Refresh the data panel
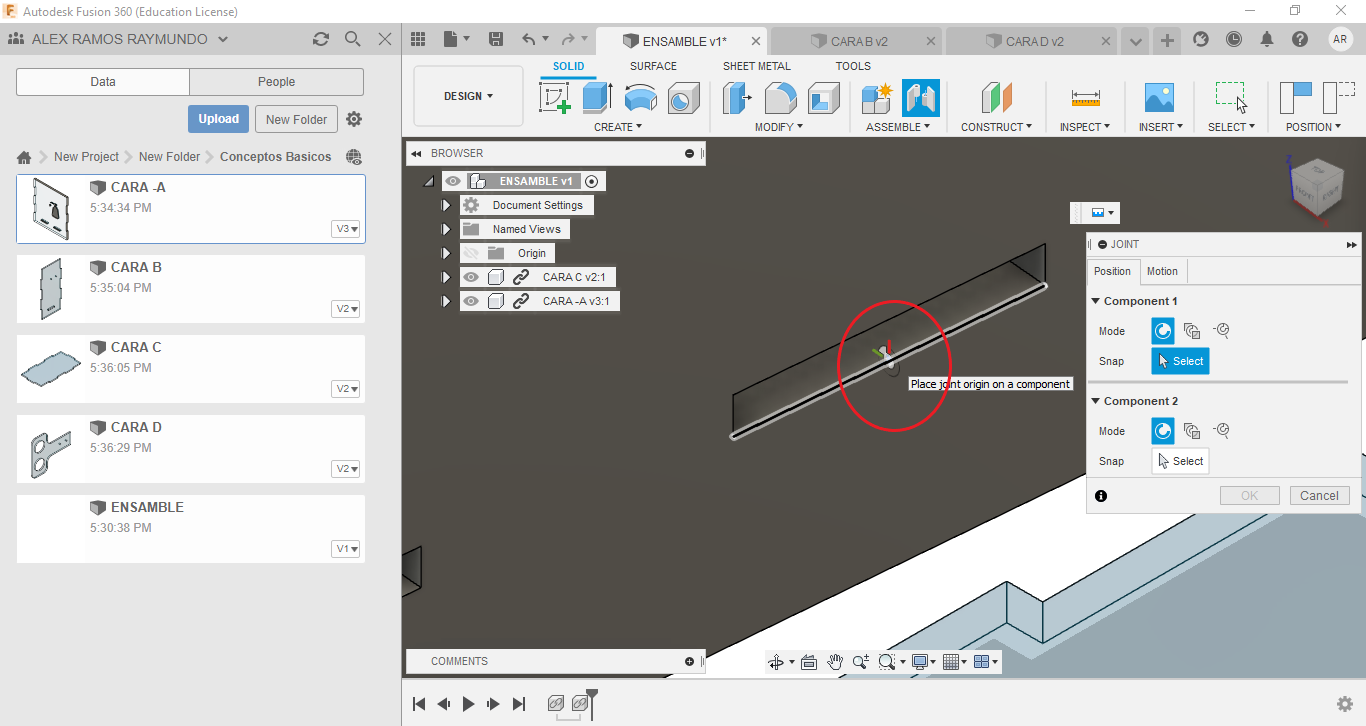 [320, 39]
